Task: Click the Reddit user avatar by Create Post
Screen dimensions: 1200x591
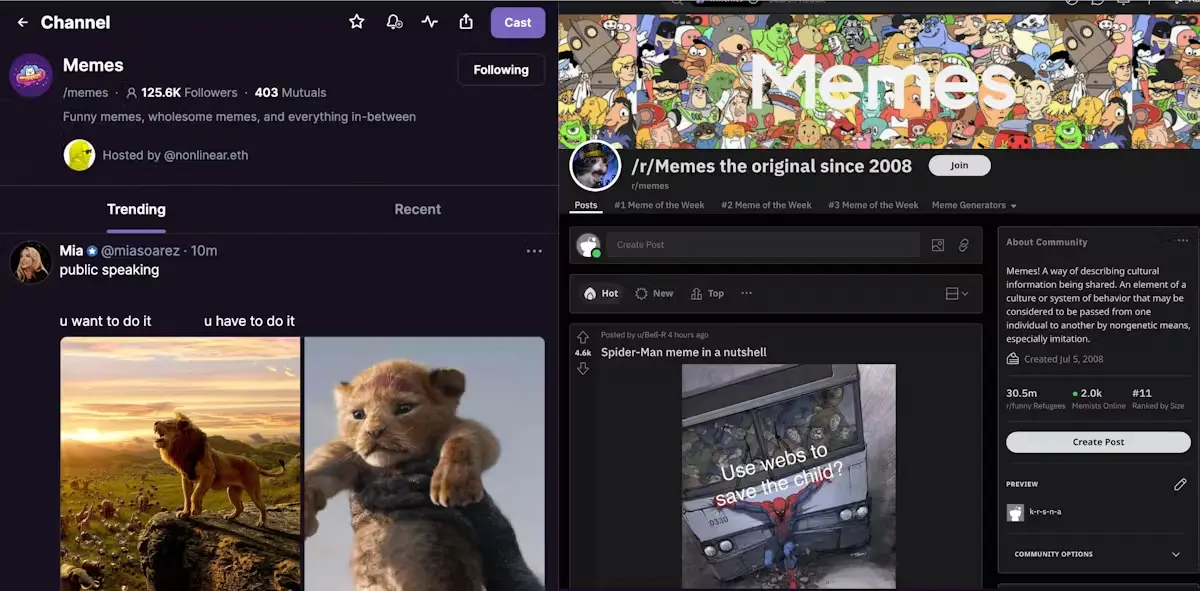Action: (589, 245)
